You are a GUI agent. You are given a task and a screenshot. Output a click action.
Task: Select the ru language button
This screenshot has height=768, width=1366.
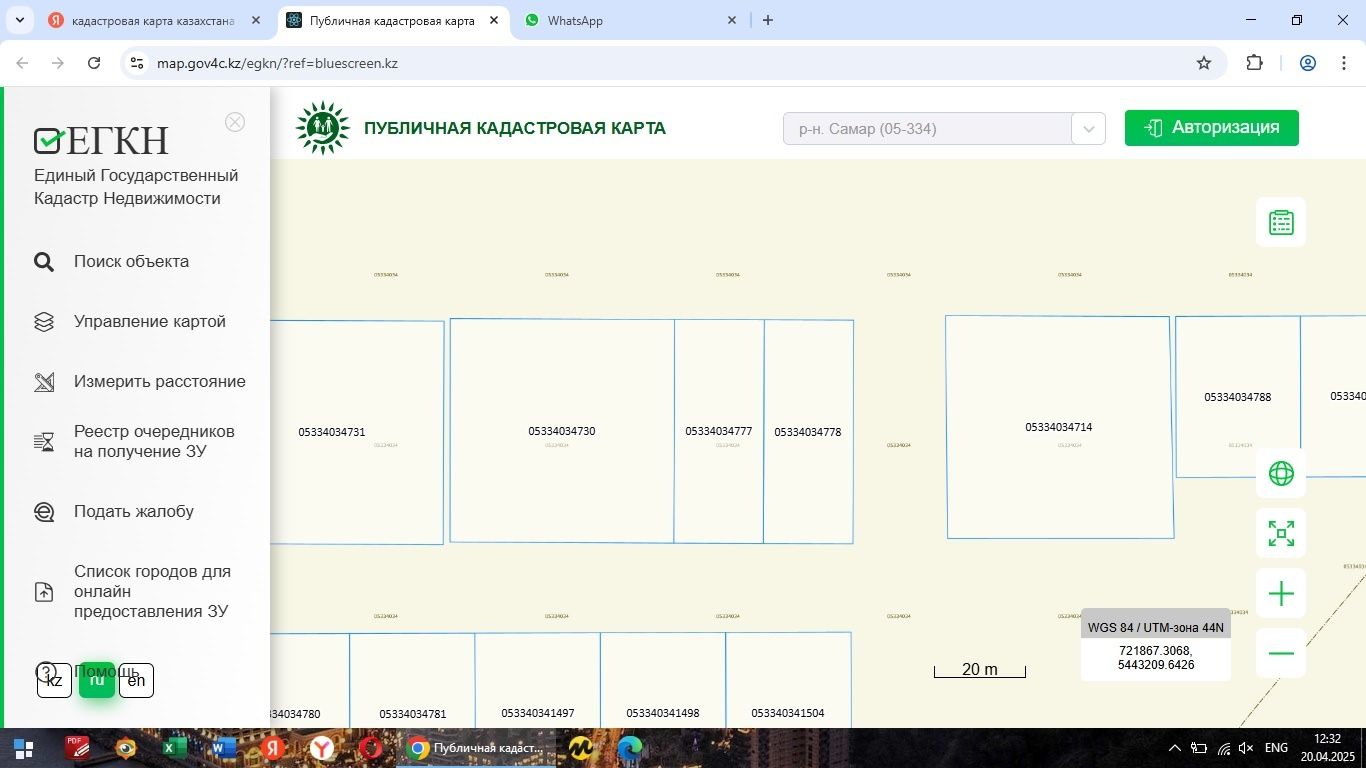[x=97, y=680]
